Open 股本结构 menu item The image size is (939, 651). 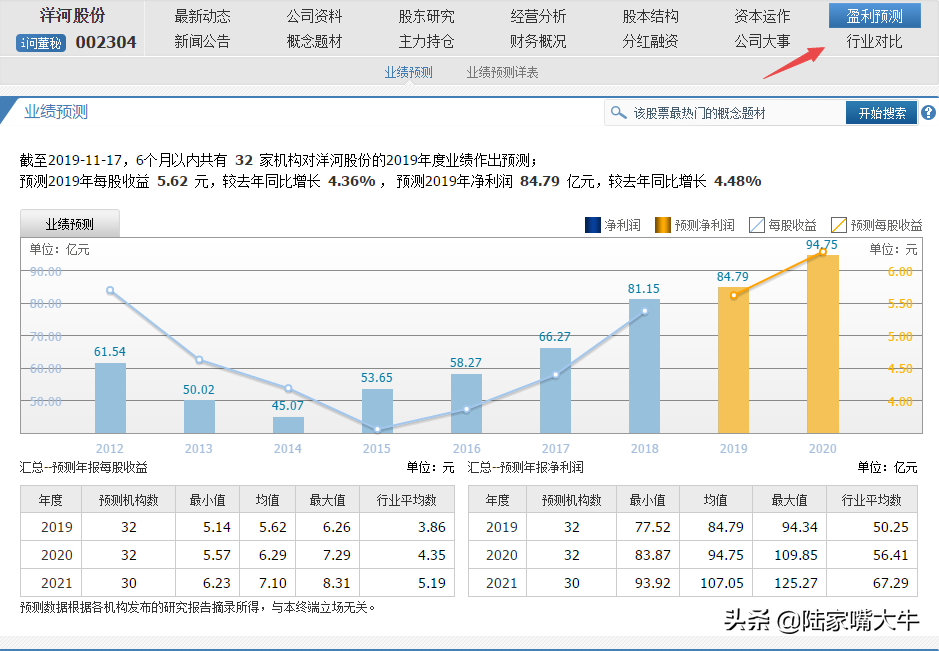tap(650, 16)
